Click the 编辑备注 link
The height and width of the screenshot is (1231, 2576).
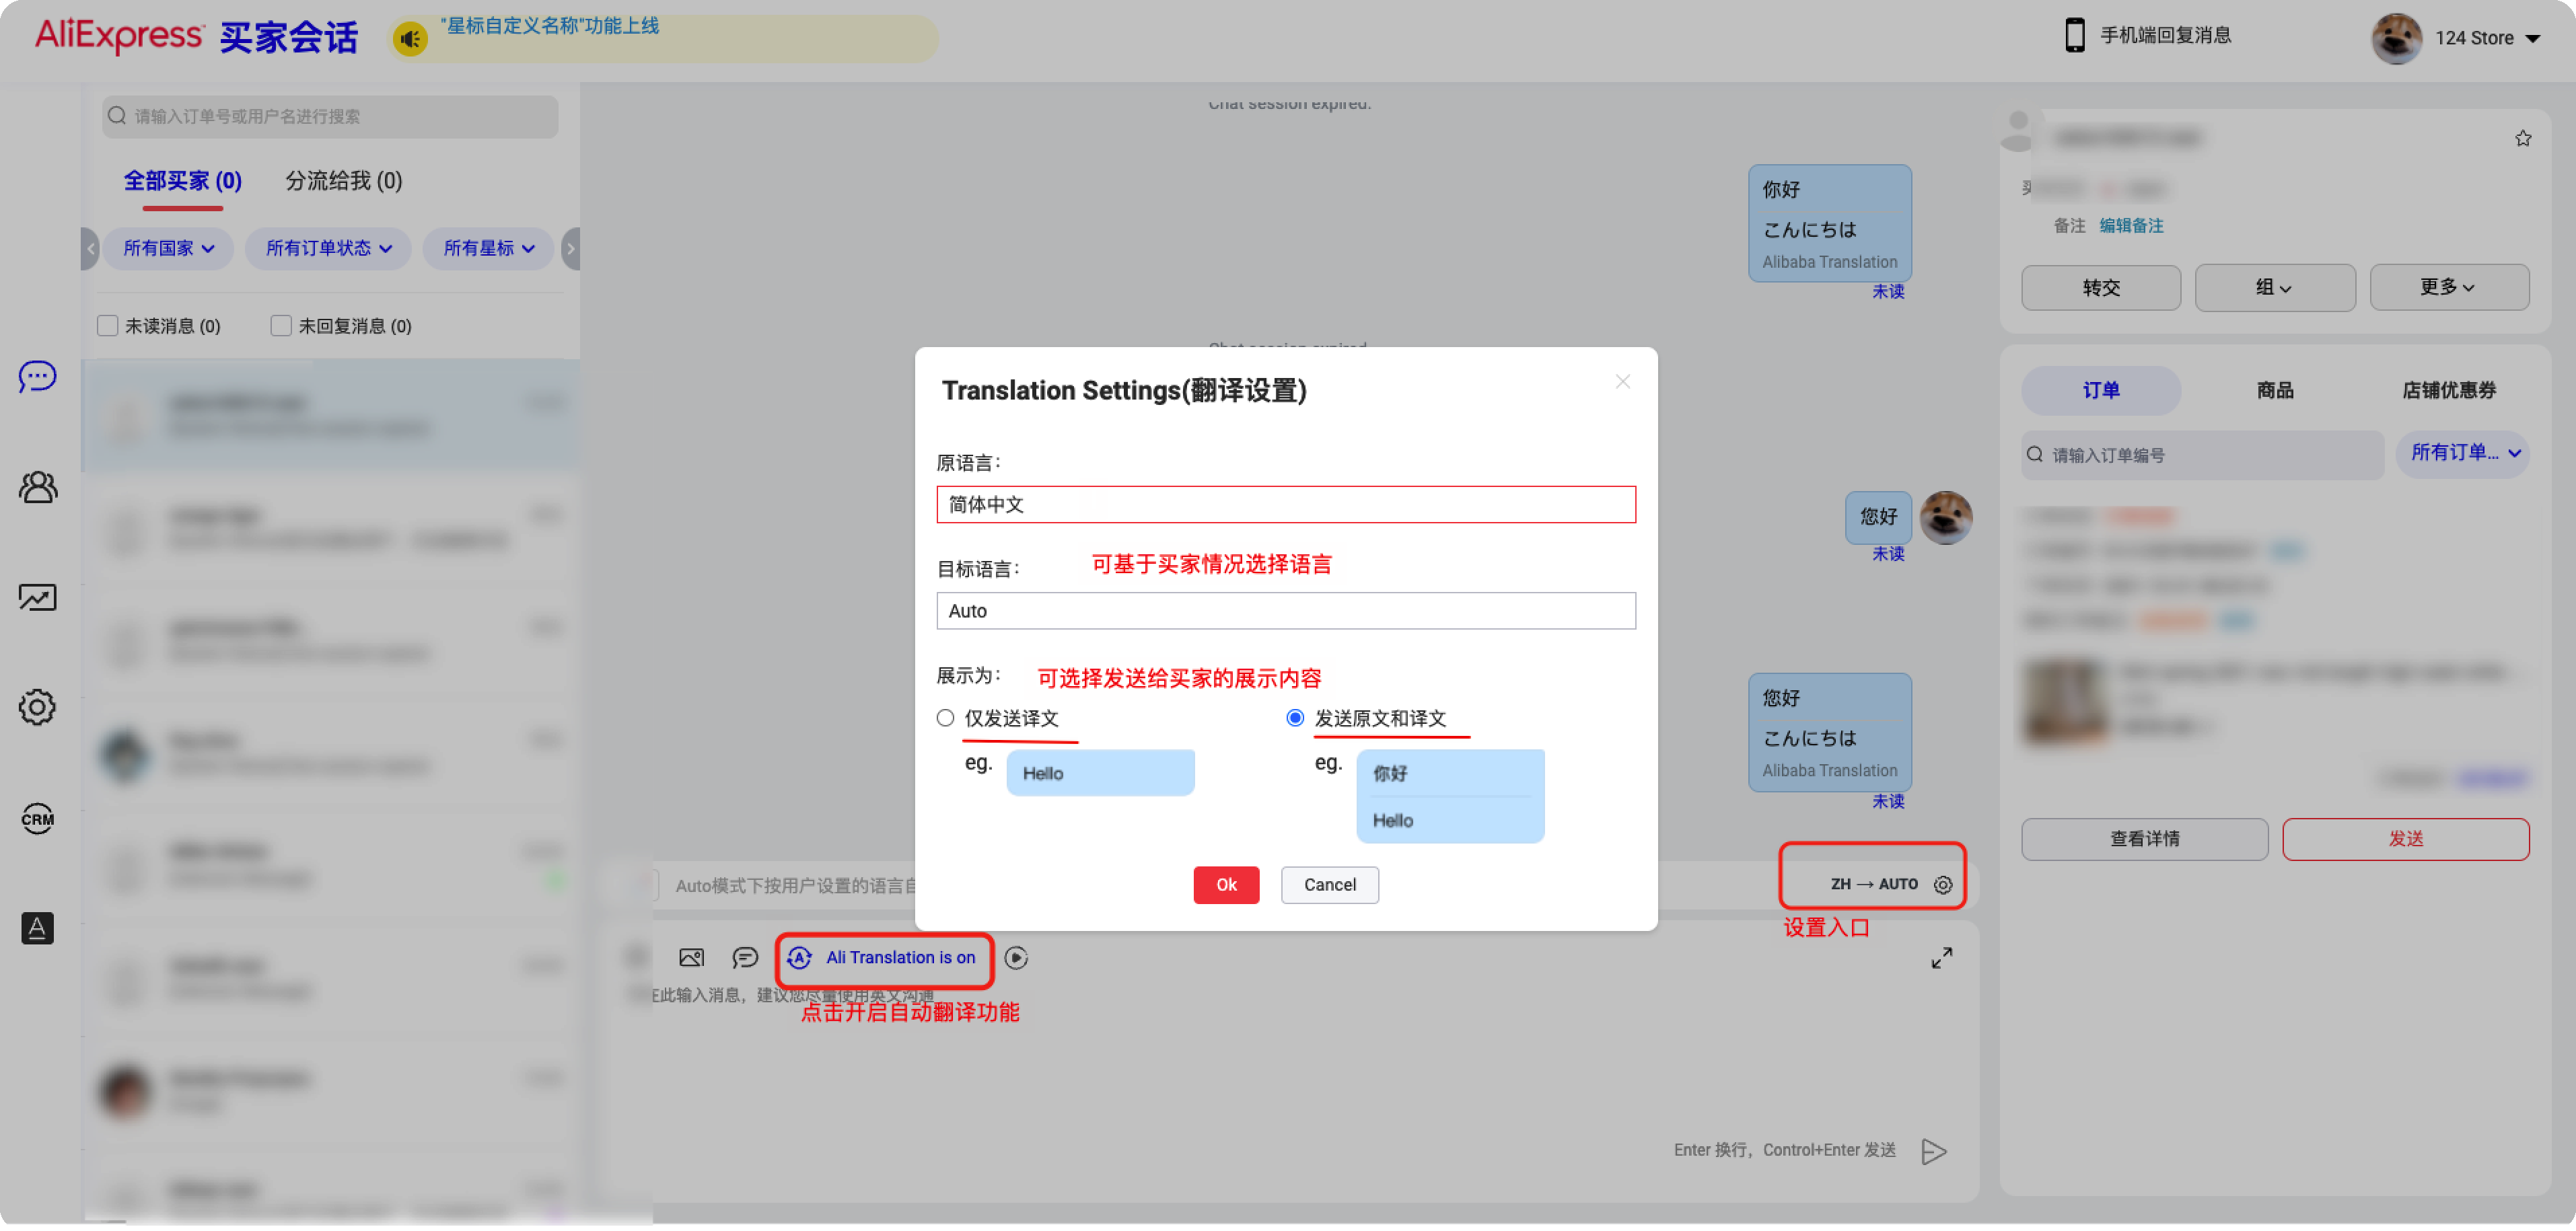tap(2130, 226)
